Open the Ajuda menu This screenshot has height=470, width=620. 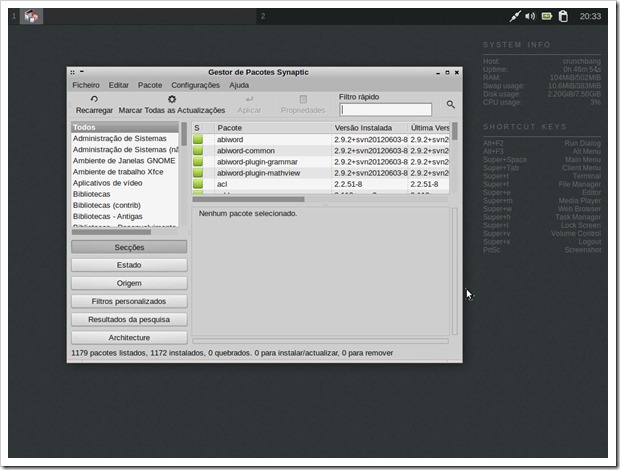coord(239,85)
